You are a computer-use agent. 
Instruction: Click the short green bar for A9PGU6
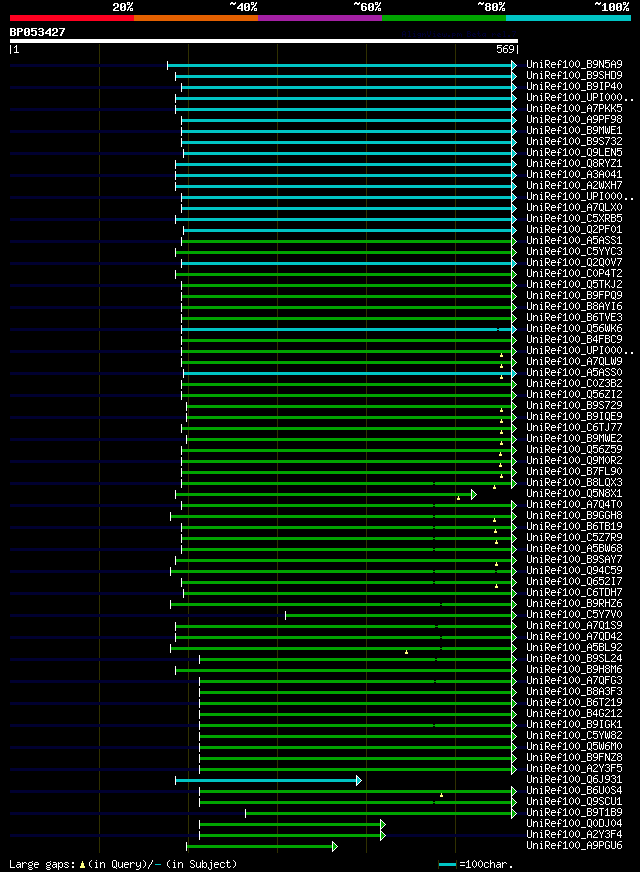point(260,847)
